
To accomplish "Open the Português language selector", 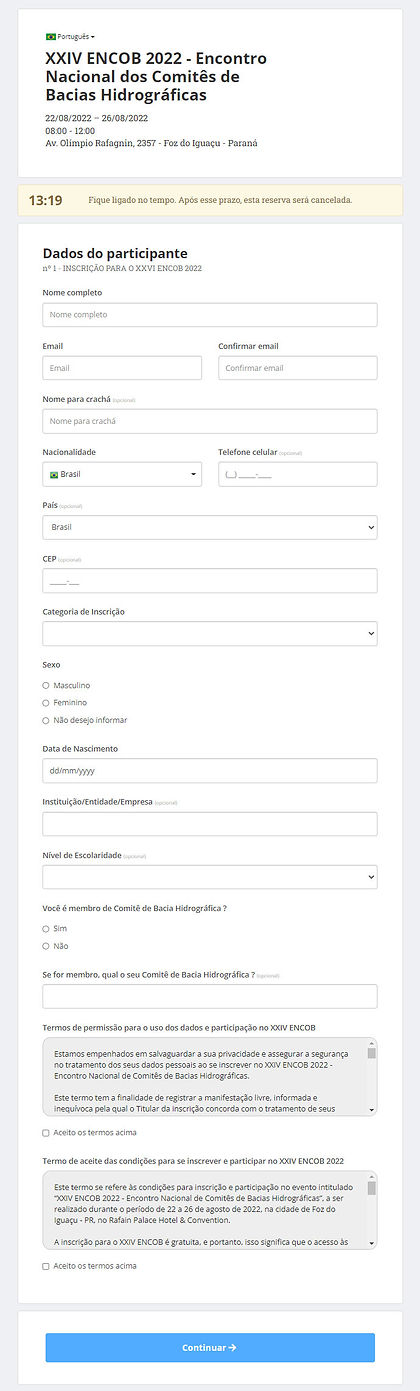I will 70,36.
